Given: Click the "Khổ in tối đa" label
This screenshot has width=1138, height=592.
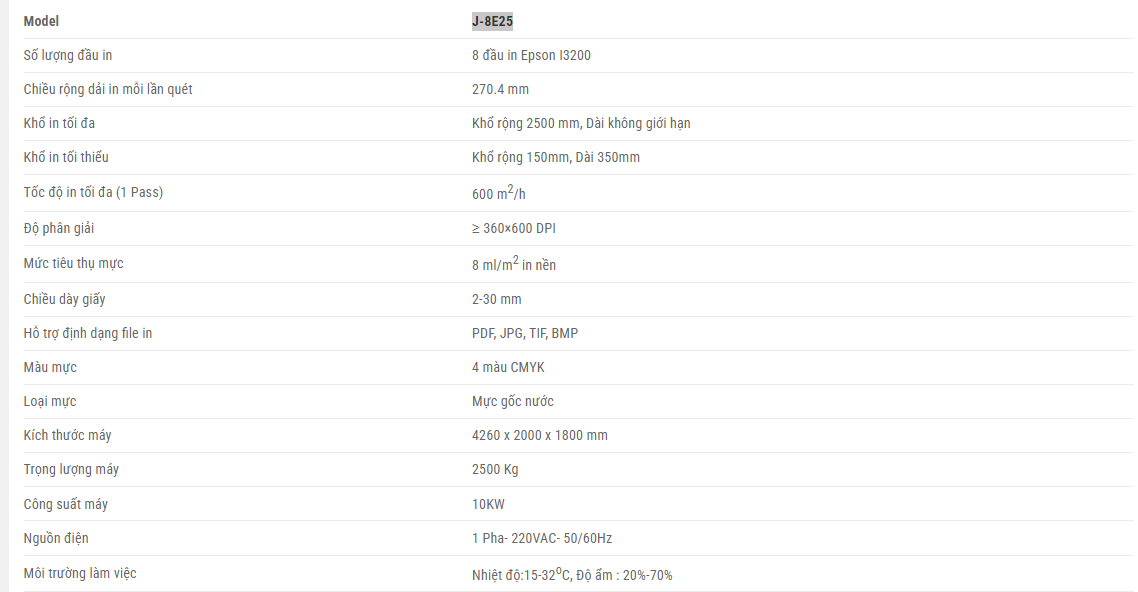Looking at the screenshot, I should (60, 123).
